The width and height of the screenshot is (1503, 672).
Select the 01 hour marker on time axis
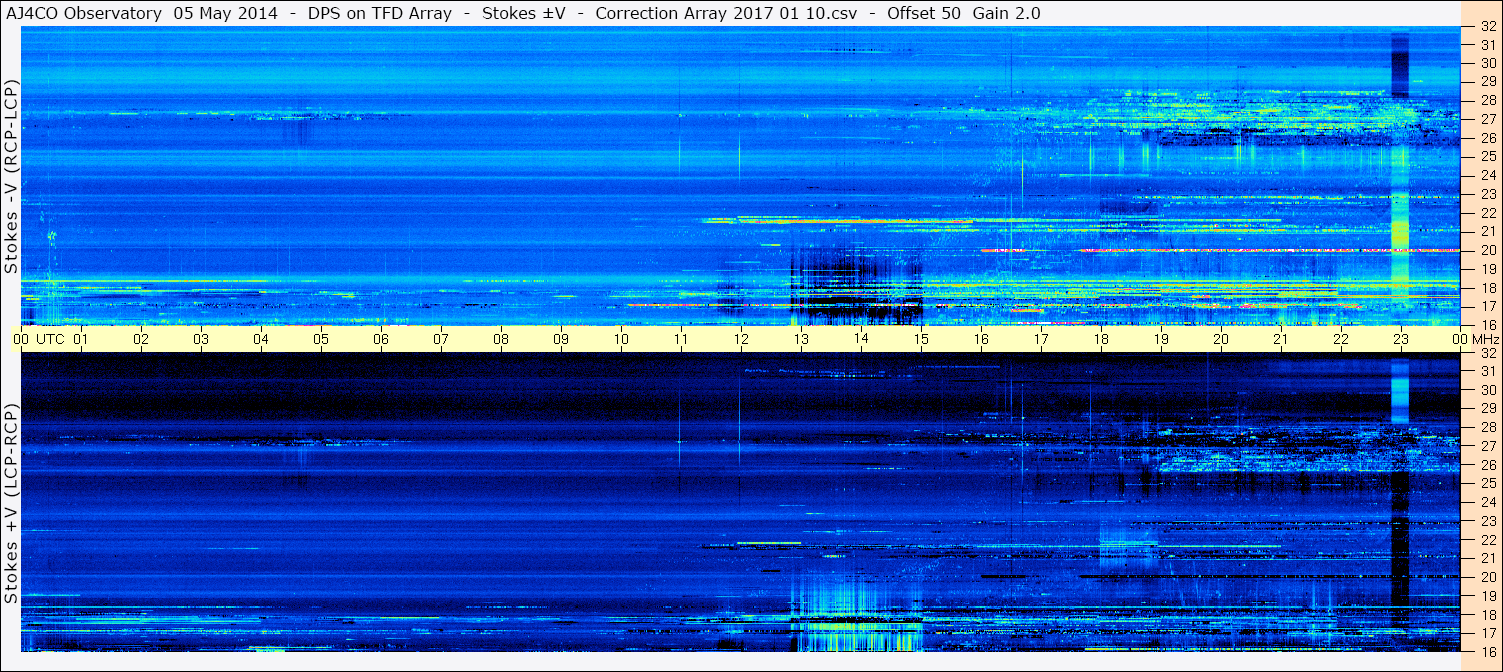81,339
